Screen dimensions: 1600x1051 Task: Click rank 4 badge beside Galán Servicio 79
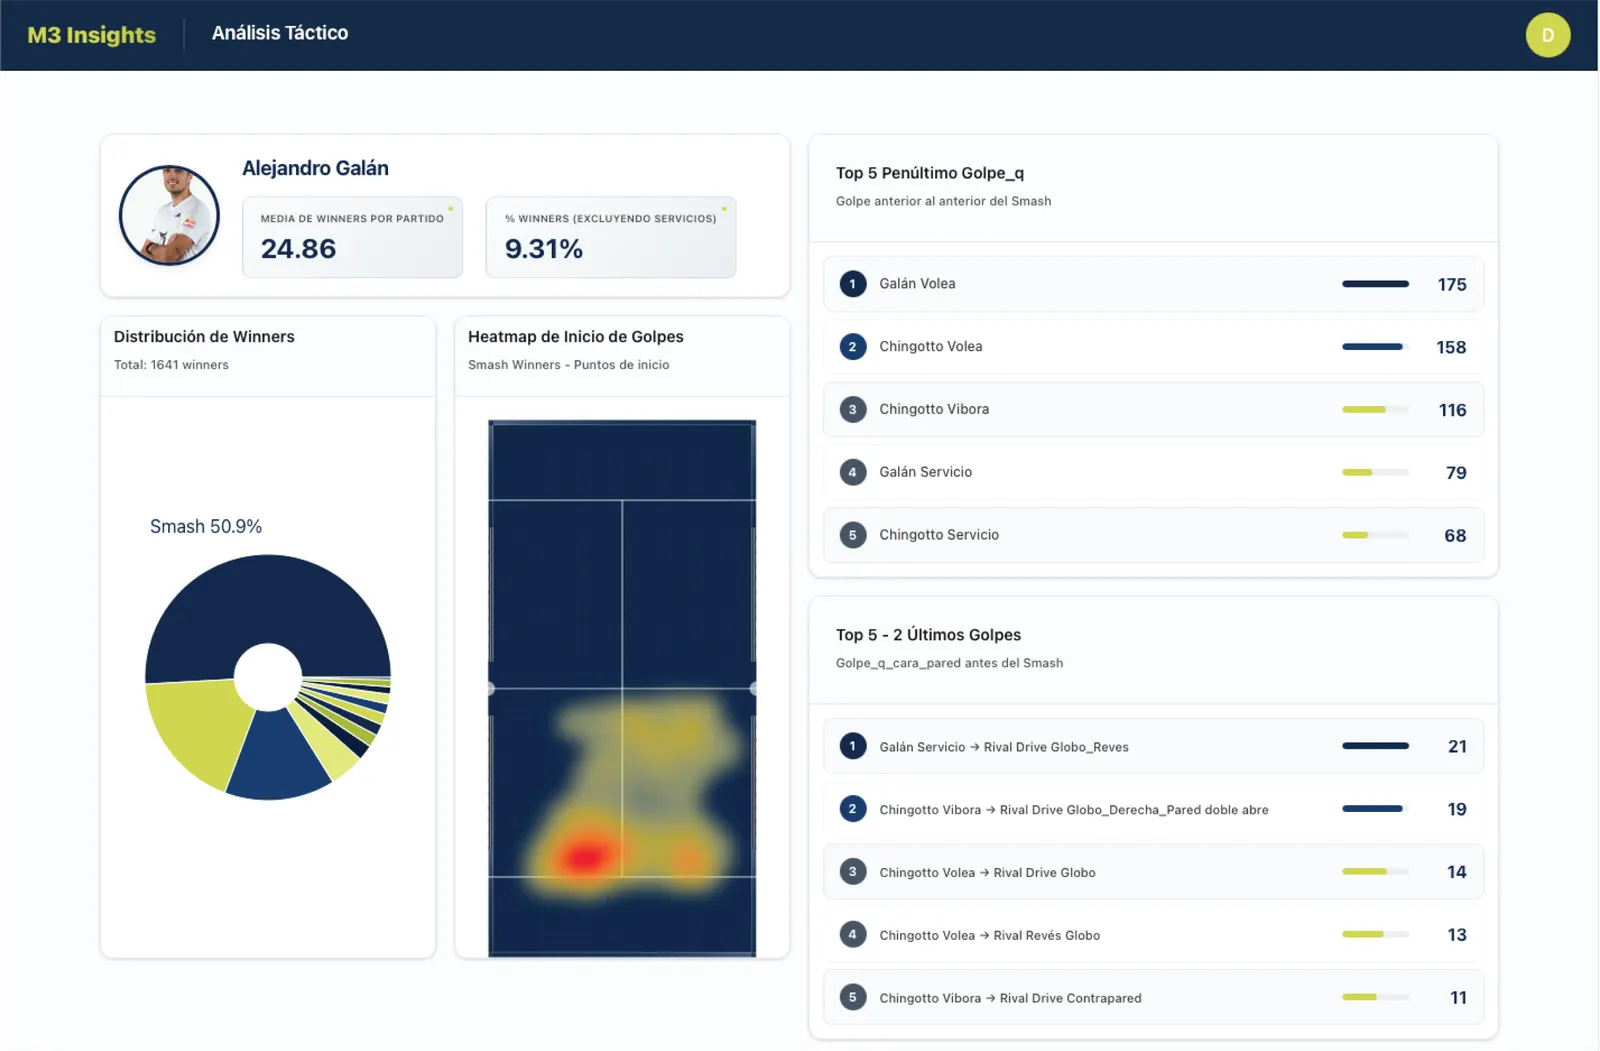point(852,472)
